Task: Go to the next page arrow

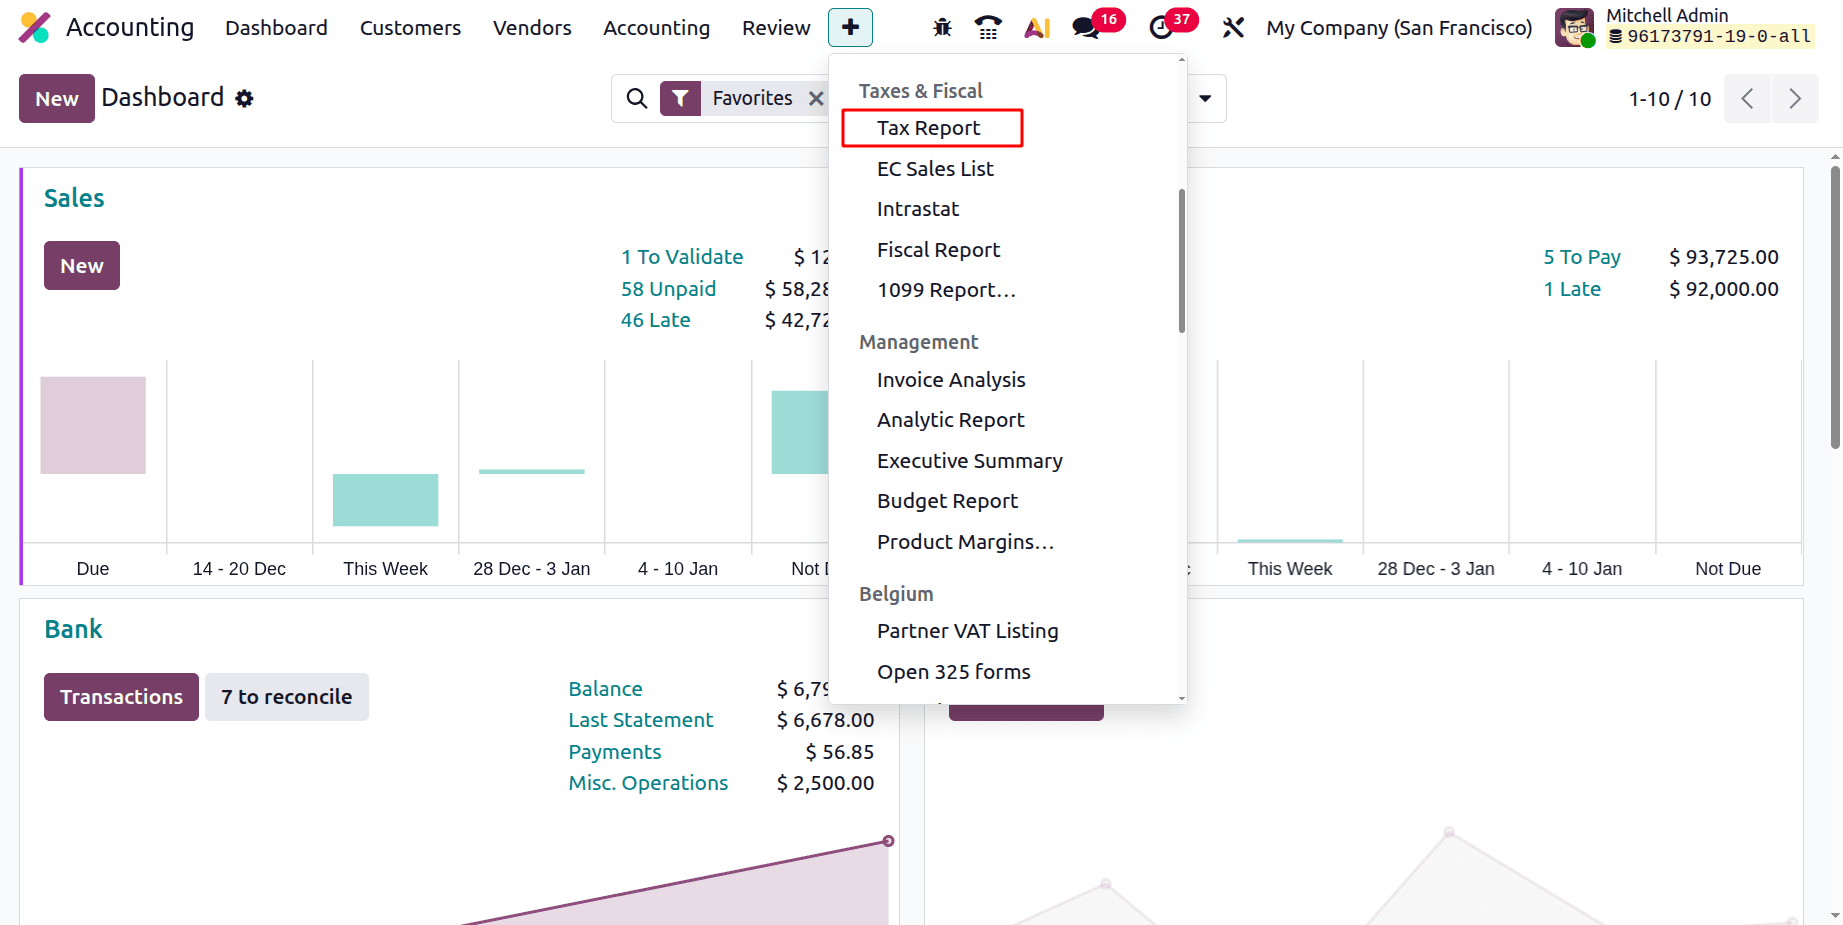Action: [1795, 99]
